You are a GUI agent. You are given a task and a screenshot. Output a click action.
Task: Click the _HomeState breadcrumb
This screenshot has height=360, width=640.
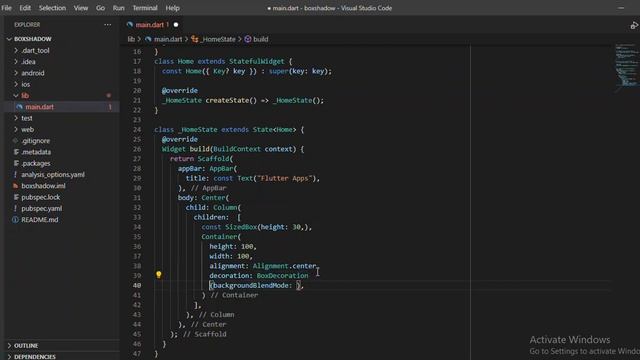[218, 39]
